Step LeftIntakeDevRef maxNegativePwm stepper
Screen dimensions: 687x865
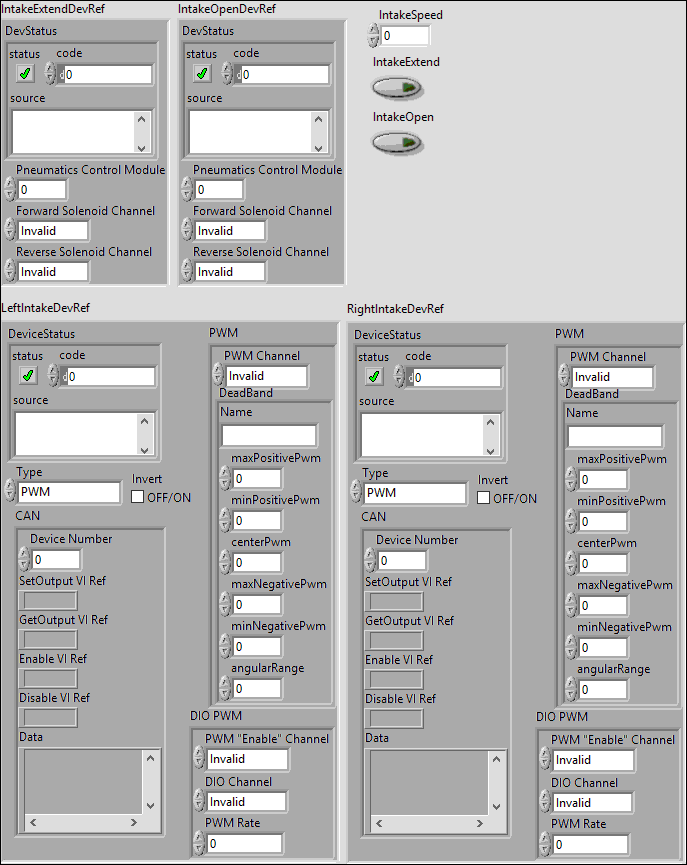tap(225, 604)
